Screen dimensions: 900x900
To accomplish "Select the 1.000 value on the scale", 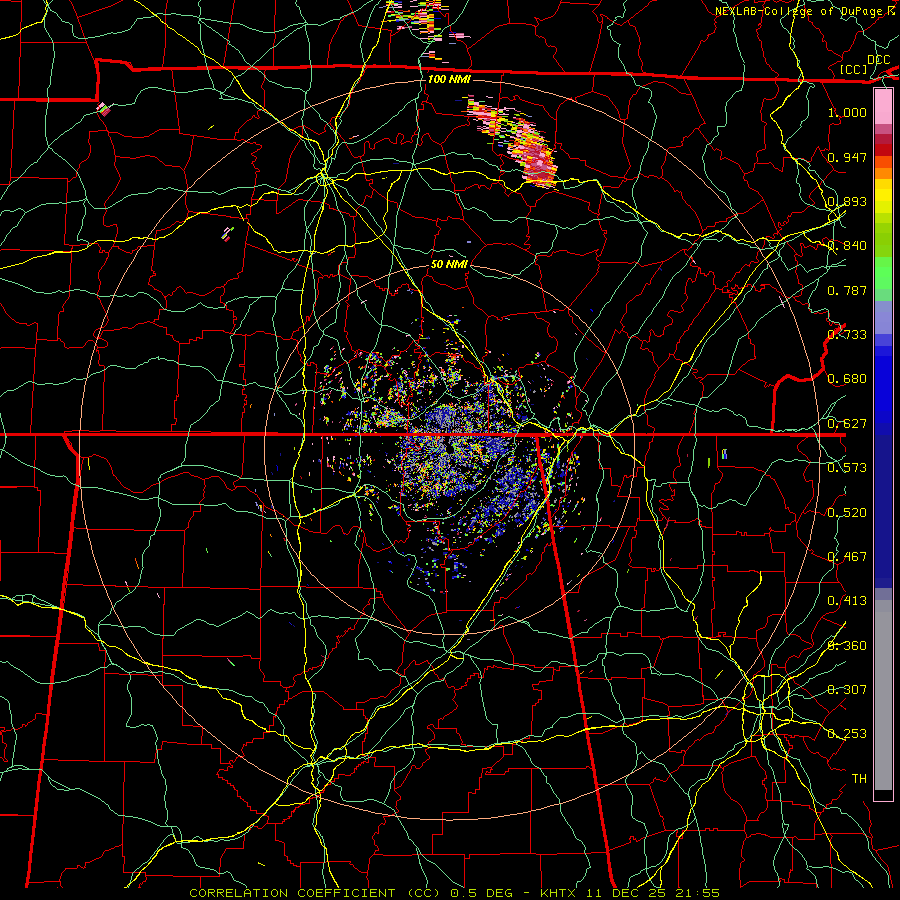I will [847, 112].
